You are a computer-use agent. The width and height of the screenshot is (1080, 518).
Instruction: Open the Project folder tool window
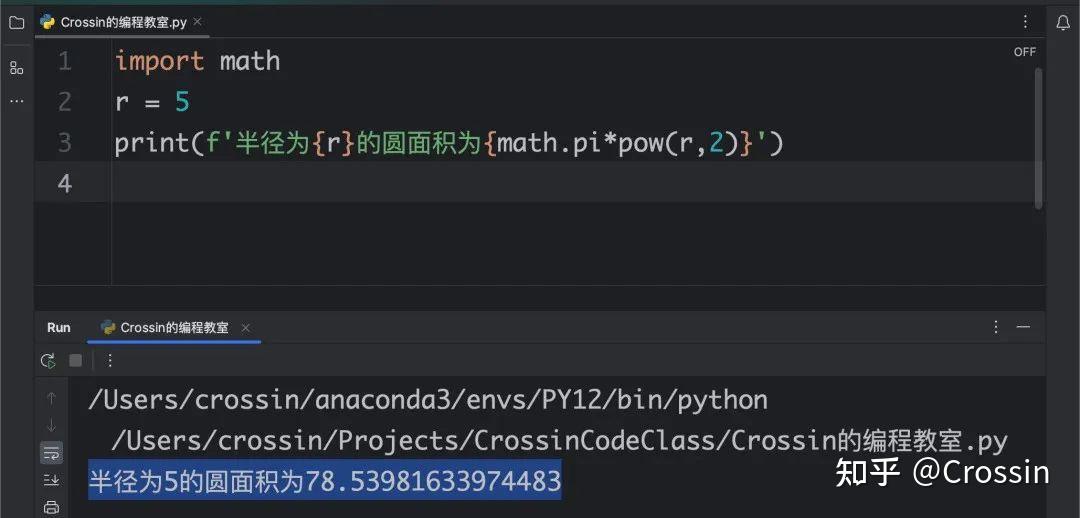pyautogui.click(x=17, y=23)
